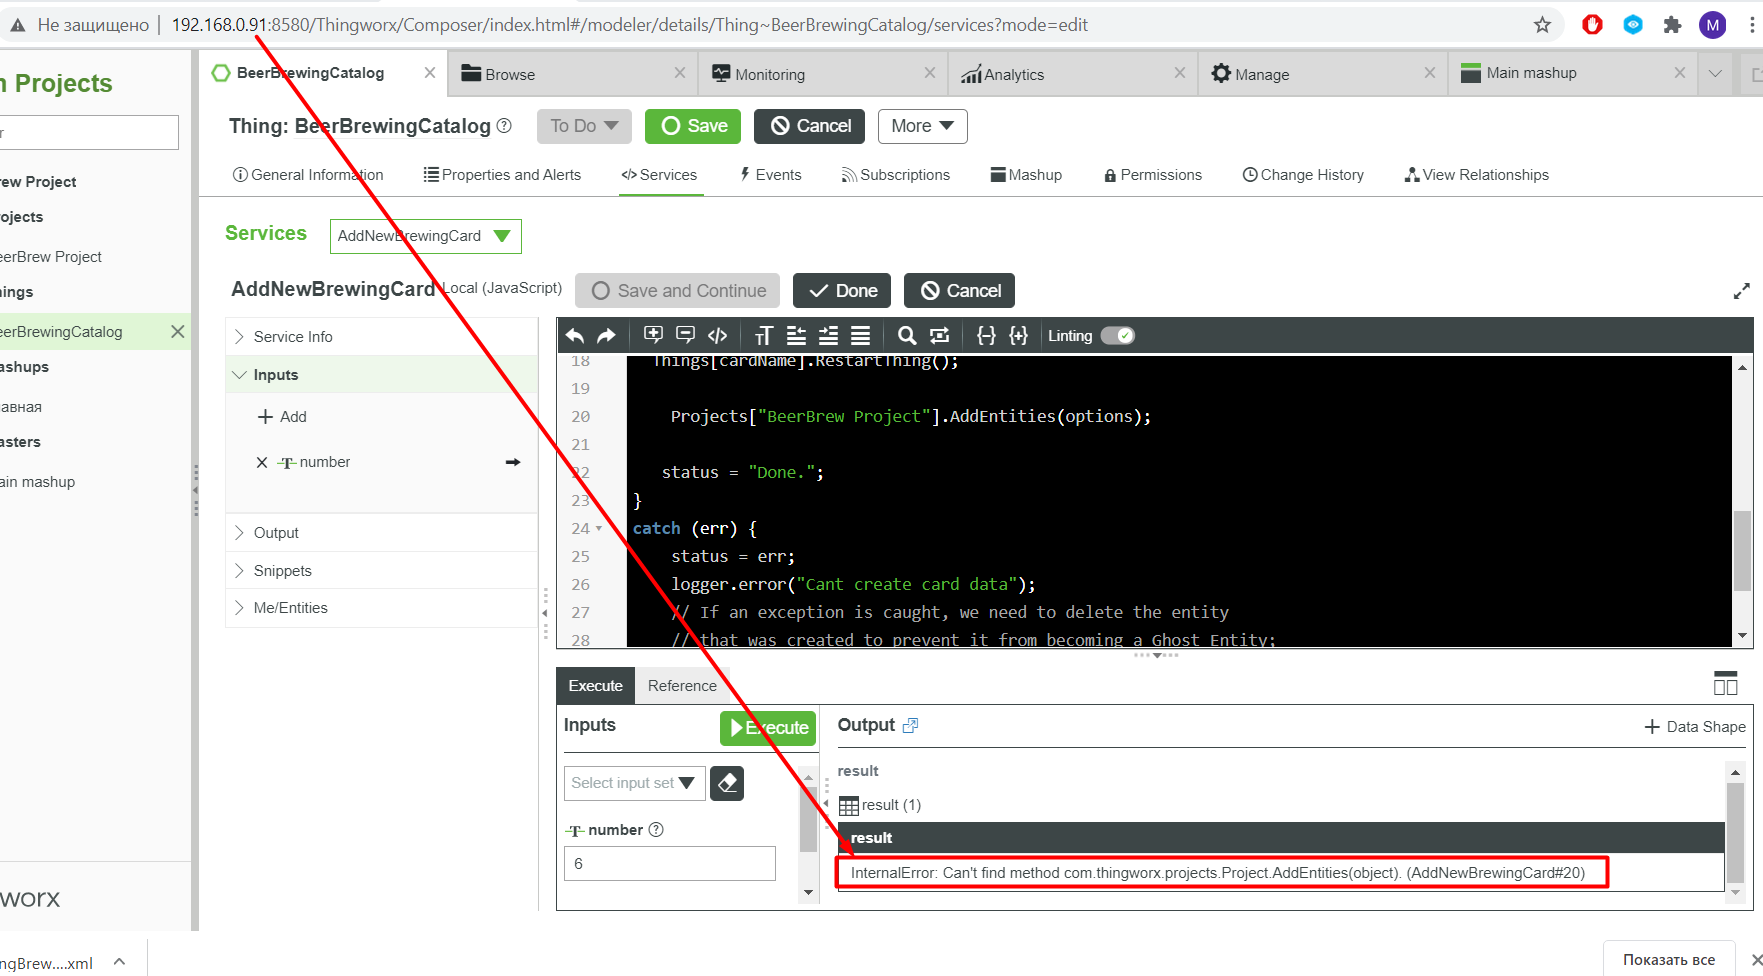Expand the Service Info section
This screenshot has width=1763, height=976.
click(292, 337)
